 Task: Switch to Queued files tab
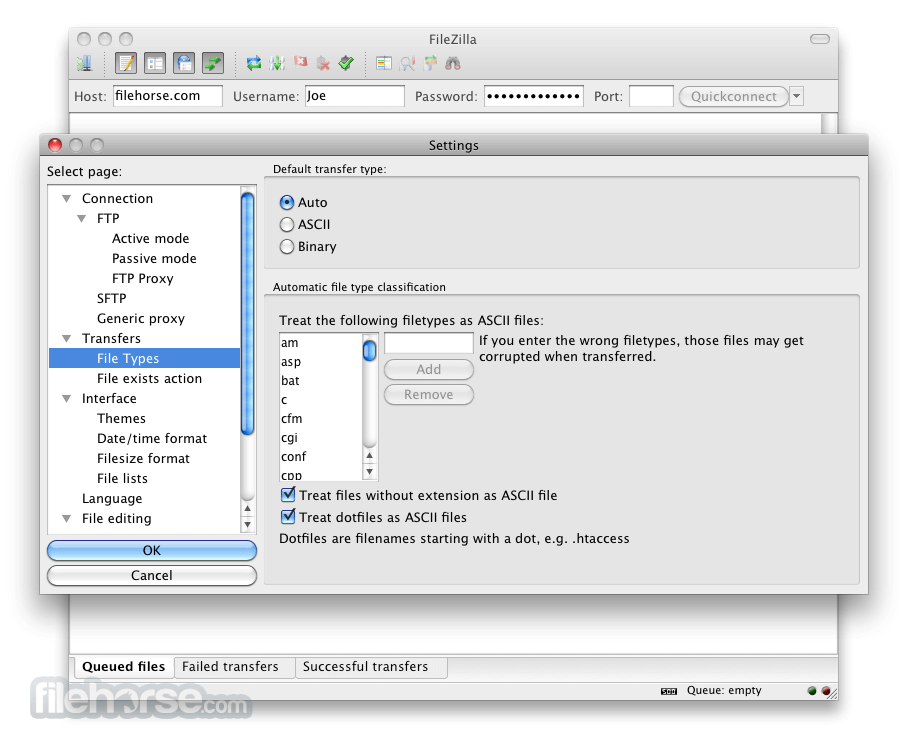click(x=124, y=667)
